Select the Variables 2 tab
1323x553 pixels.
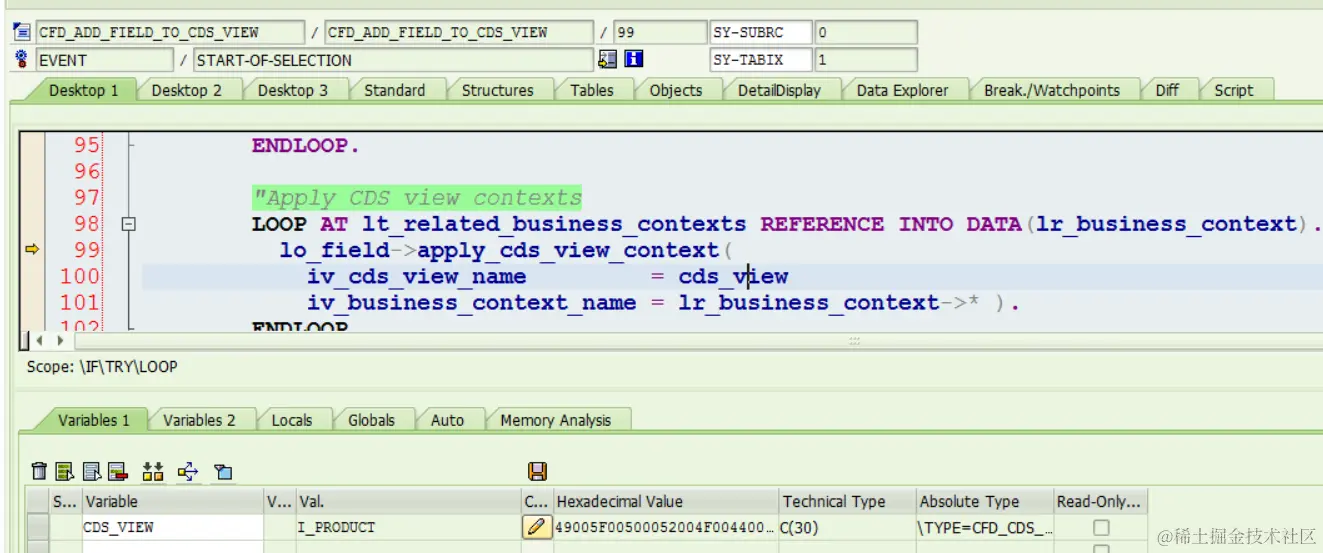pyautogui.click(x=199, y=420)
